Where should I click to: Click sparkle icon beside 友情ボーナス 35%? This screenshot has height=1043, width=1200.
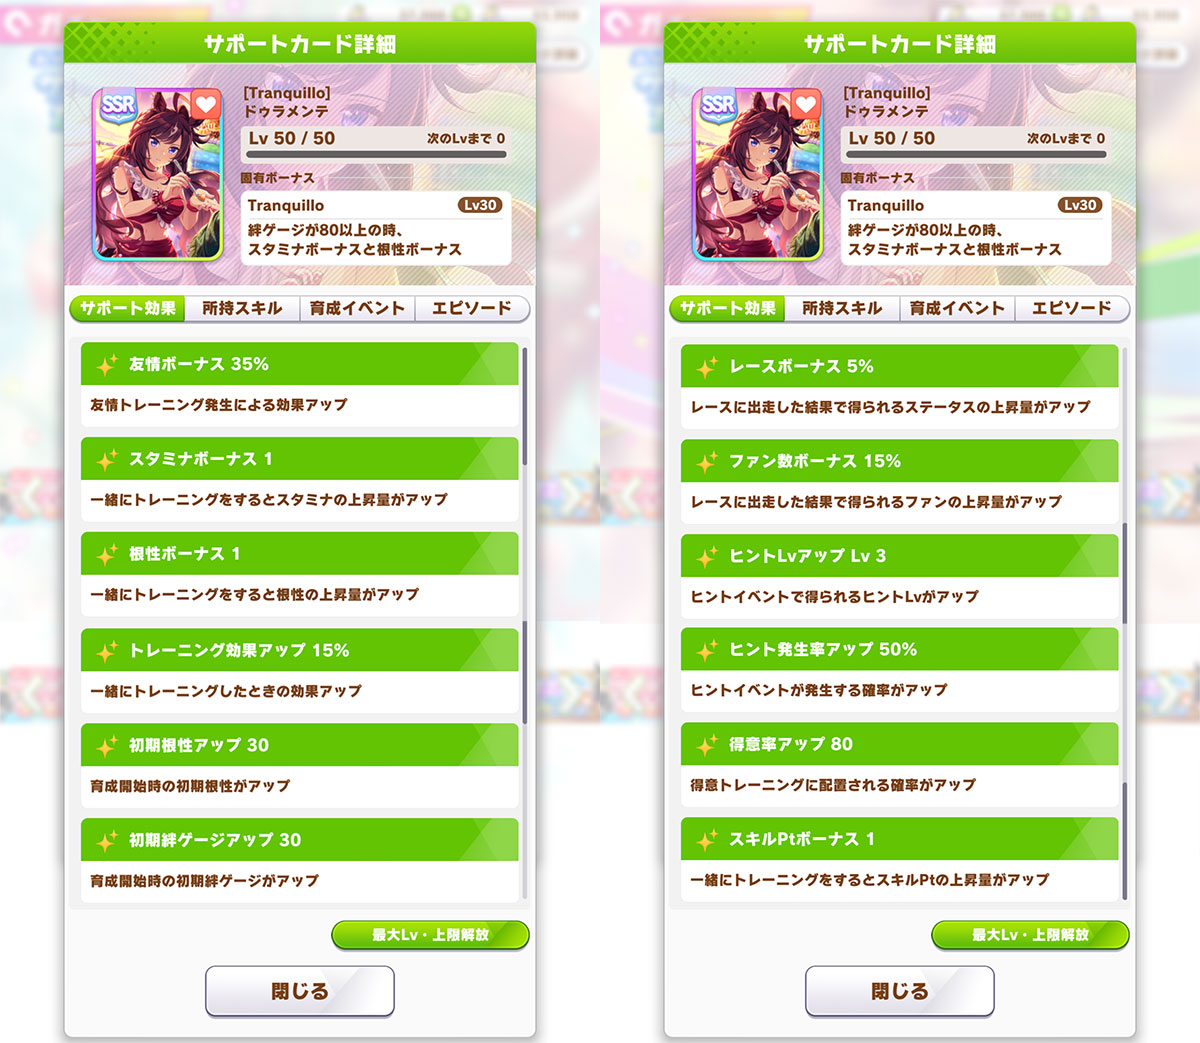106,365
